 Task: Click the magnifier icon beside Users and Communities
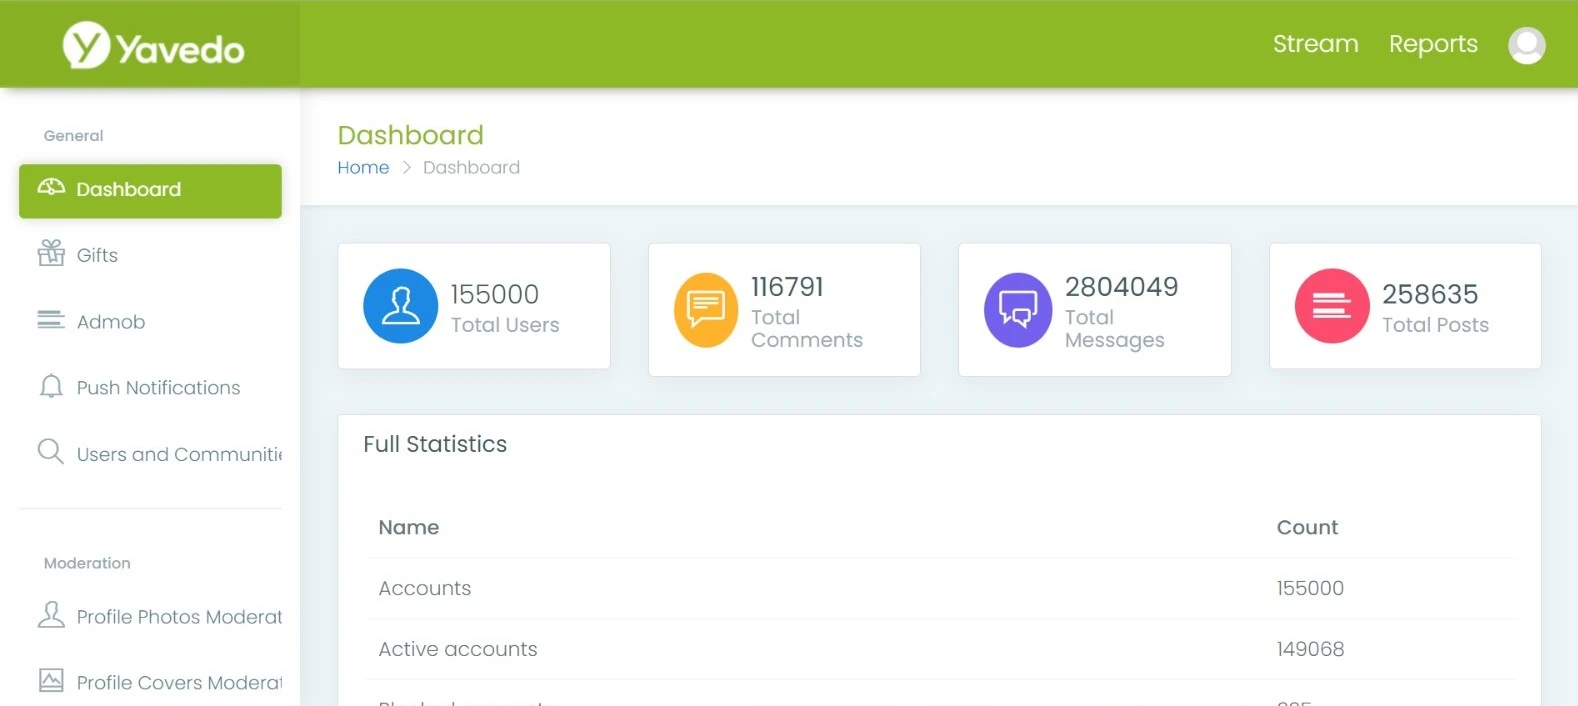point(51,452)
